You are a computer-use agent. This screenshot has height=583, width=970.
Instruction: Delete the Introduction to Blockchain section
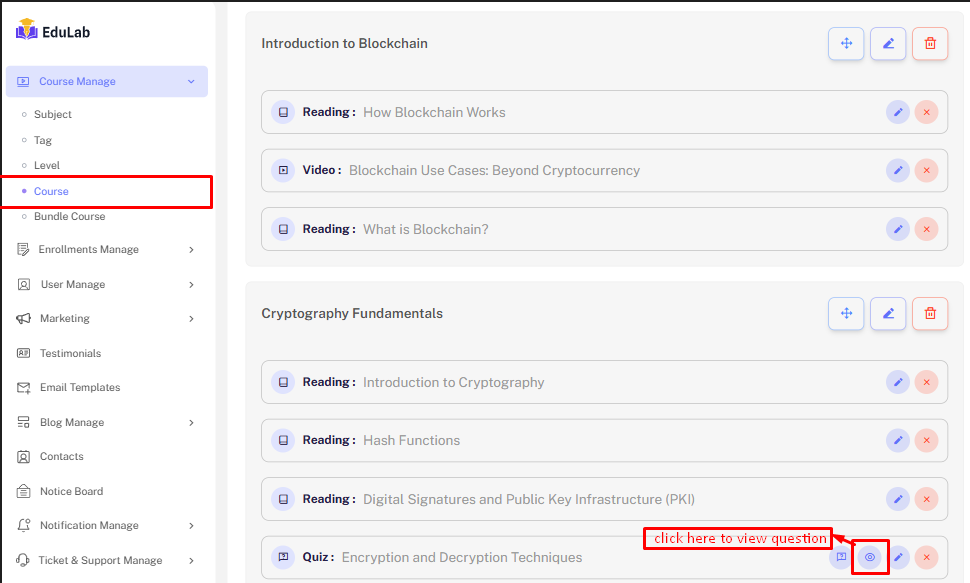pos(930,44)
